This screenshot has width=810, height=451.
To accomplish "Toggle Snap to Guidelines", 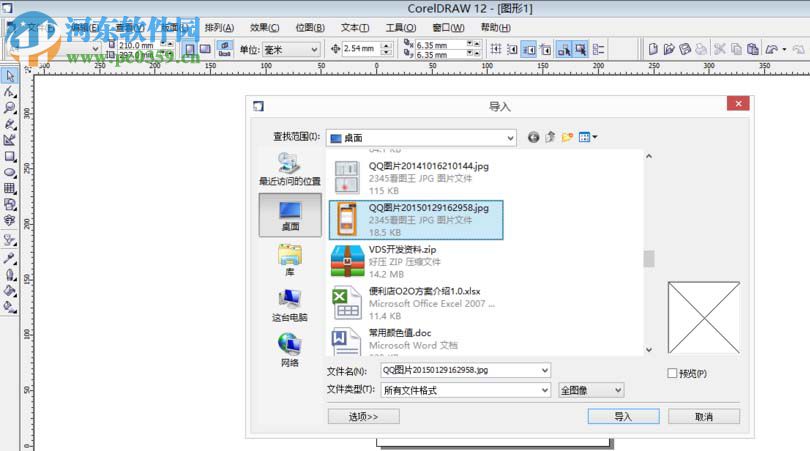I will point(512,50).
